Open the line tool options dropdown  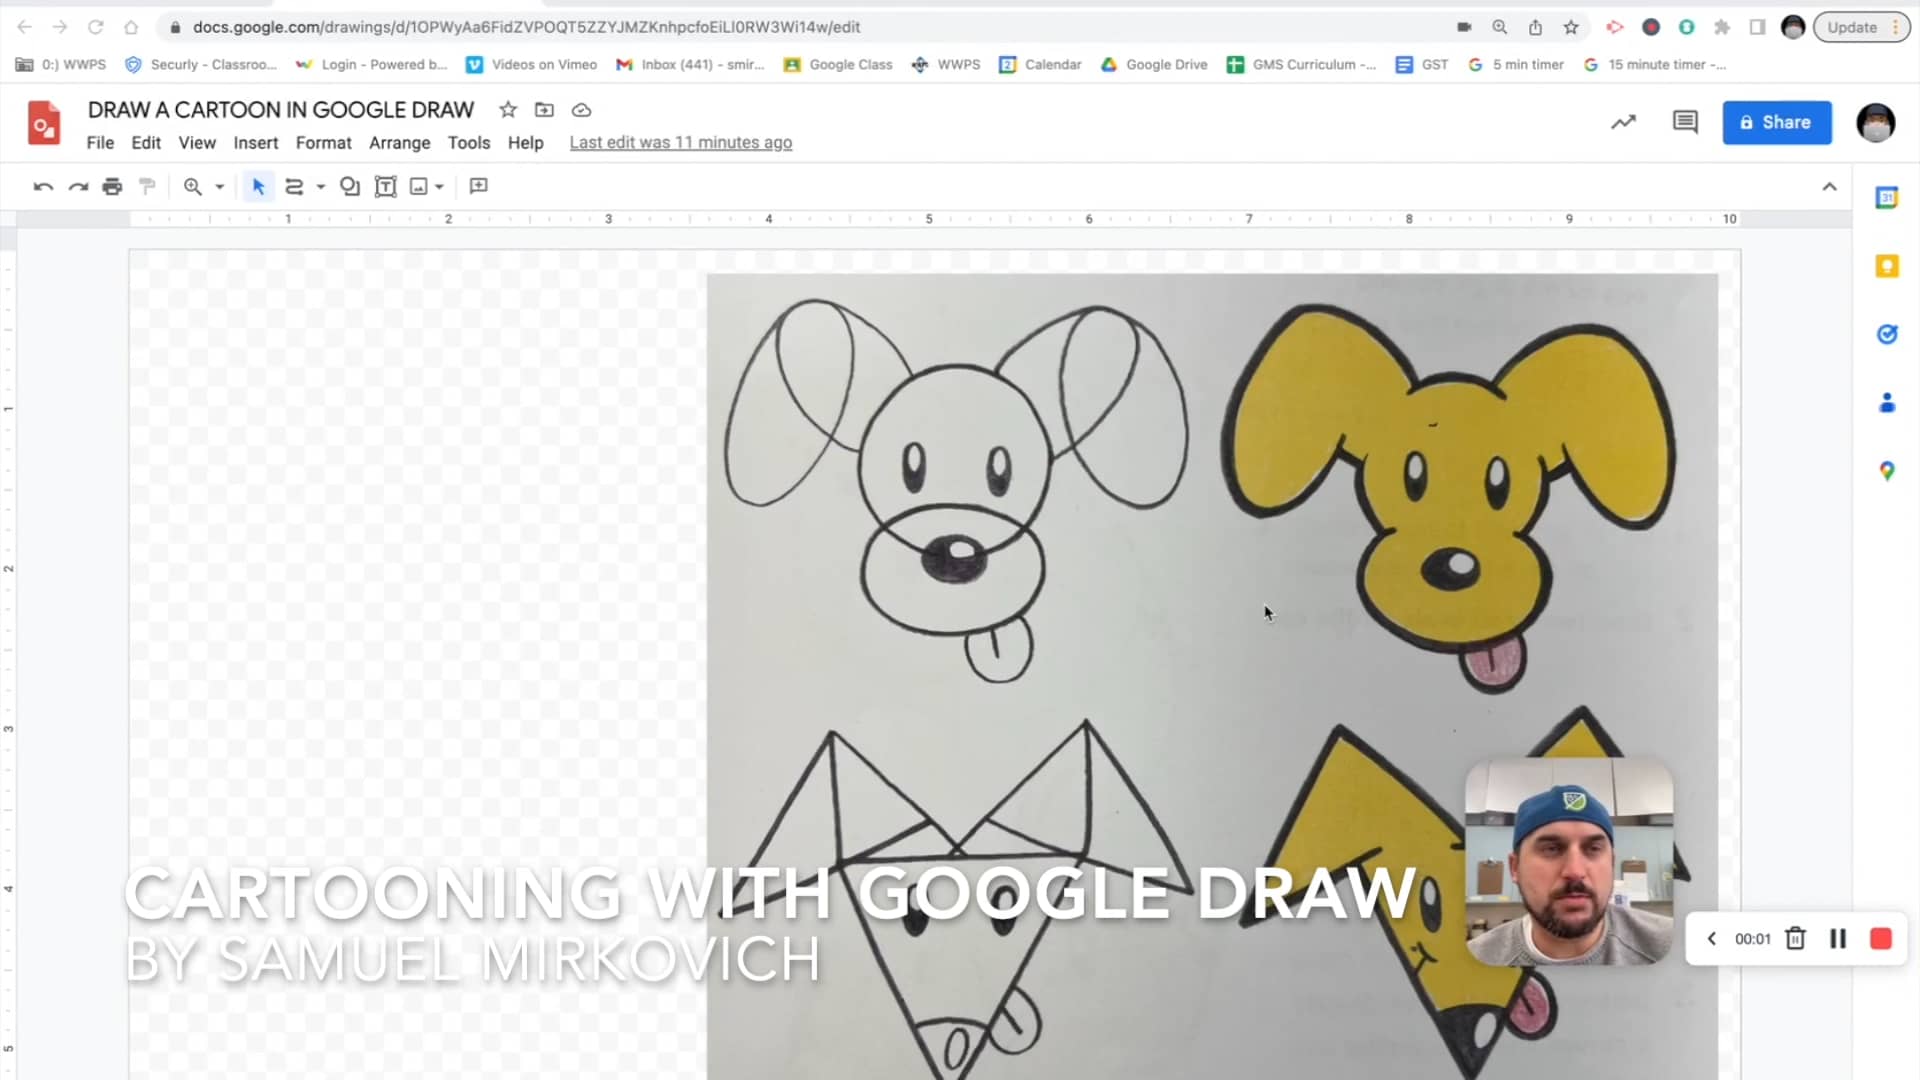(x=318, y=186)
